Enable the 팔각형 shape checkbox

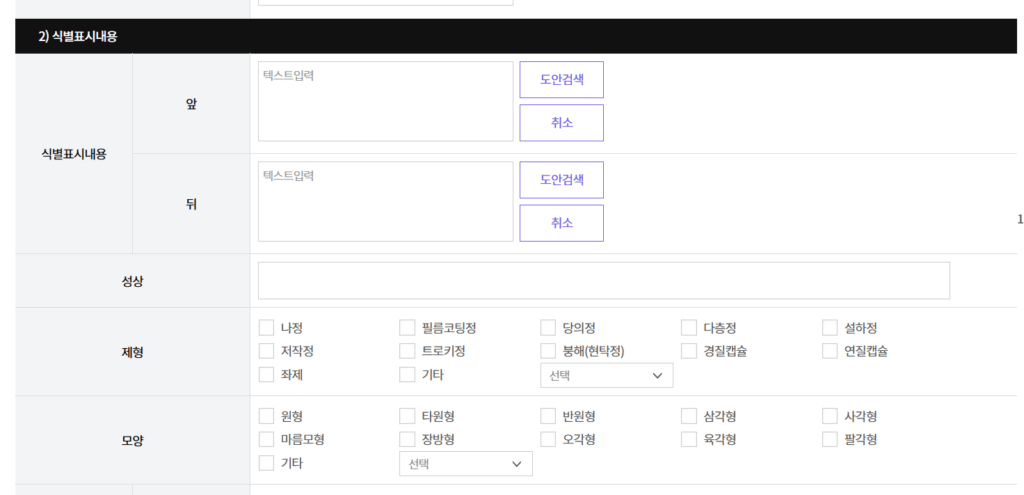(830, 439)
